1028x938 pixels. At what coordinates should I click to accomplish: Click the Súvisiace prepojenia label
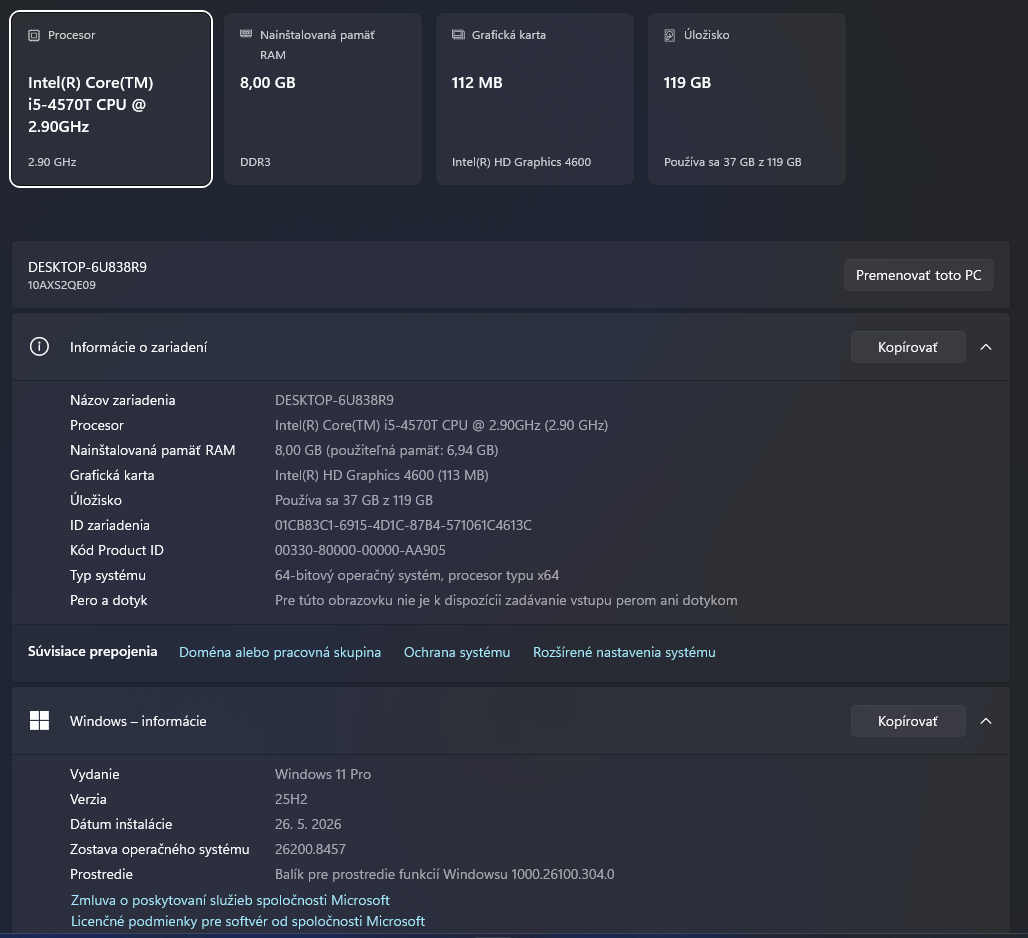[x=92, y=651]
